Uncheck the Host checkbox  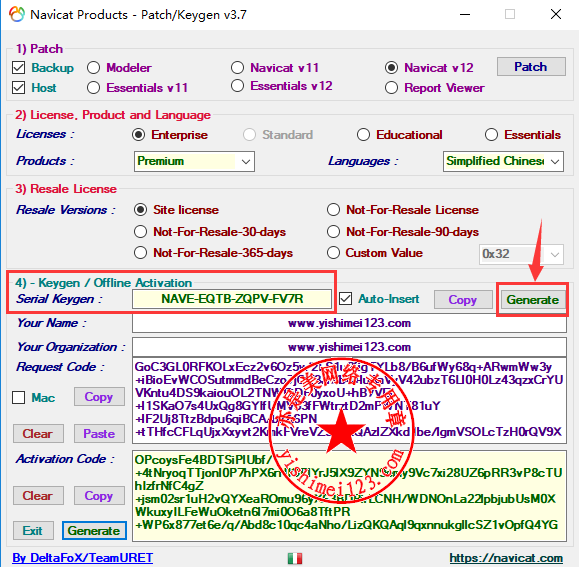click(18, 88)
